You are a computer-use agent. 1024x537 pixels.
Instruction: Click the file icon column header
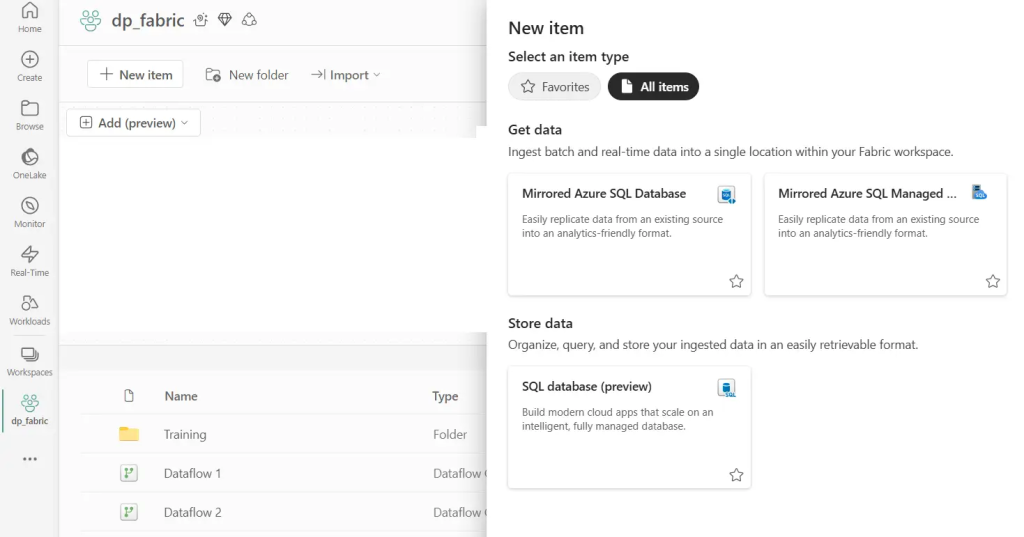pyautogui.click(x=129, y=396)
